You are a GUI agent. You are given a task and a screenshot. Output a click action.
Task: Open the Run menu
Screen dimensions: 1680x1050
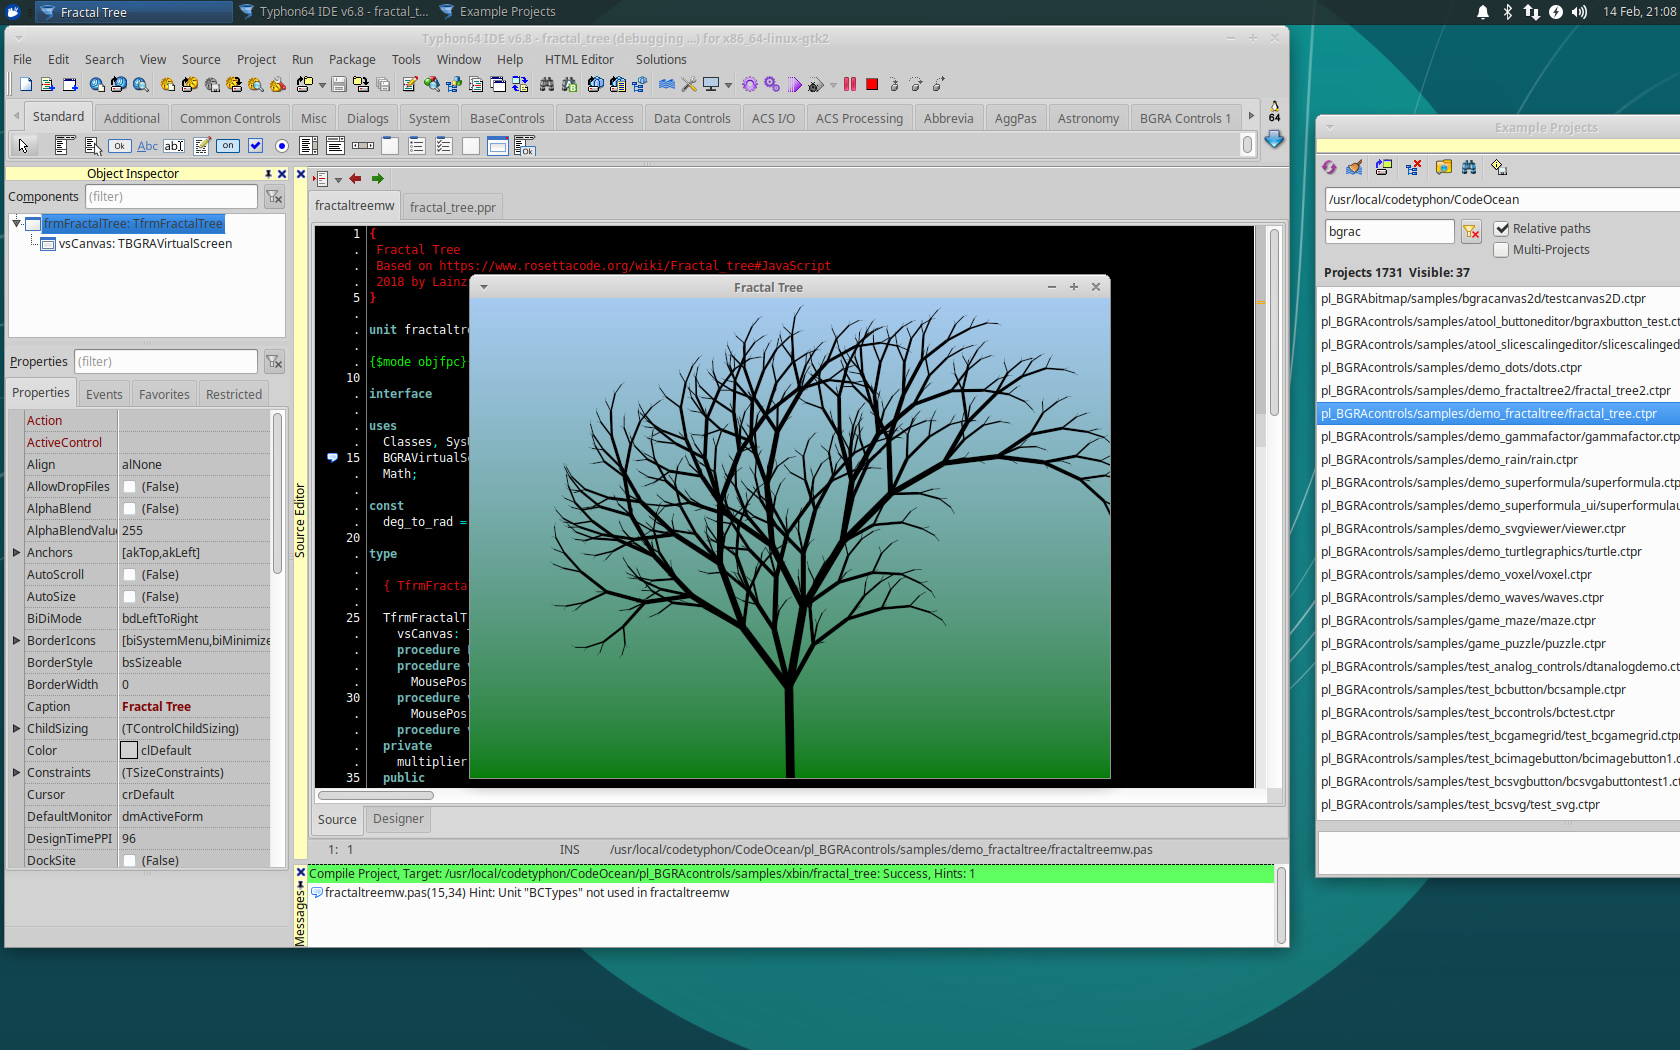pos(302,60)
